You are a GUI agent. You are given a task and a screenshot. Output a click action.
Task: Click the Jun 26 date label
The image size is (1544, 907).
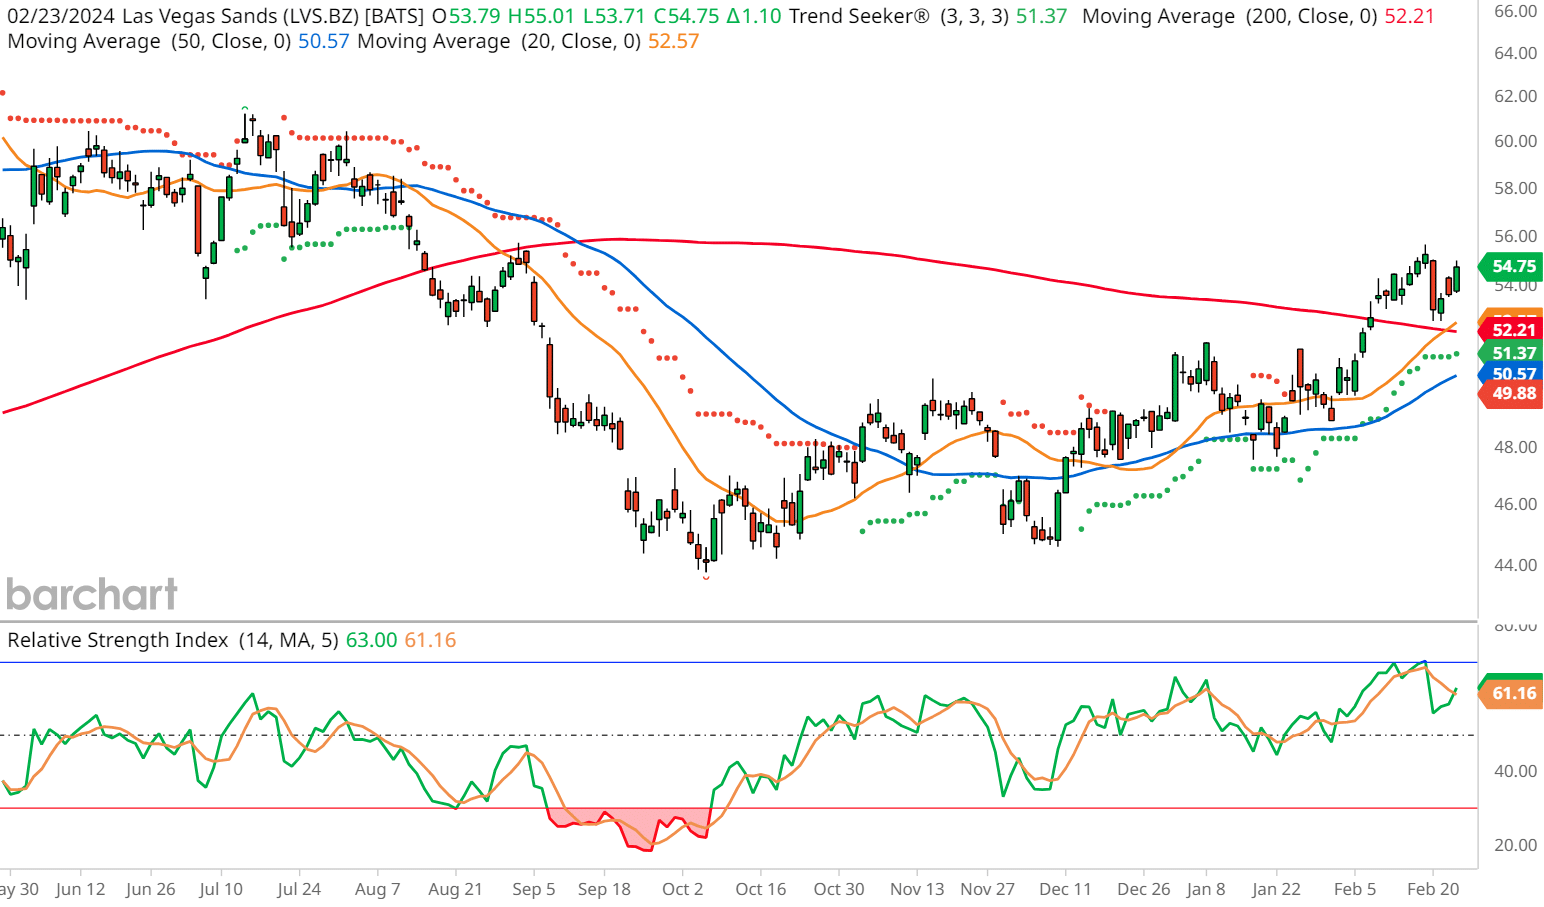point(150,889)
